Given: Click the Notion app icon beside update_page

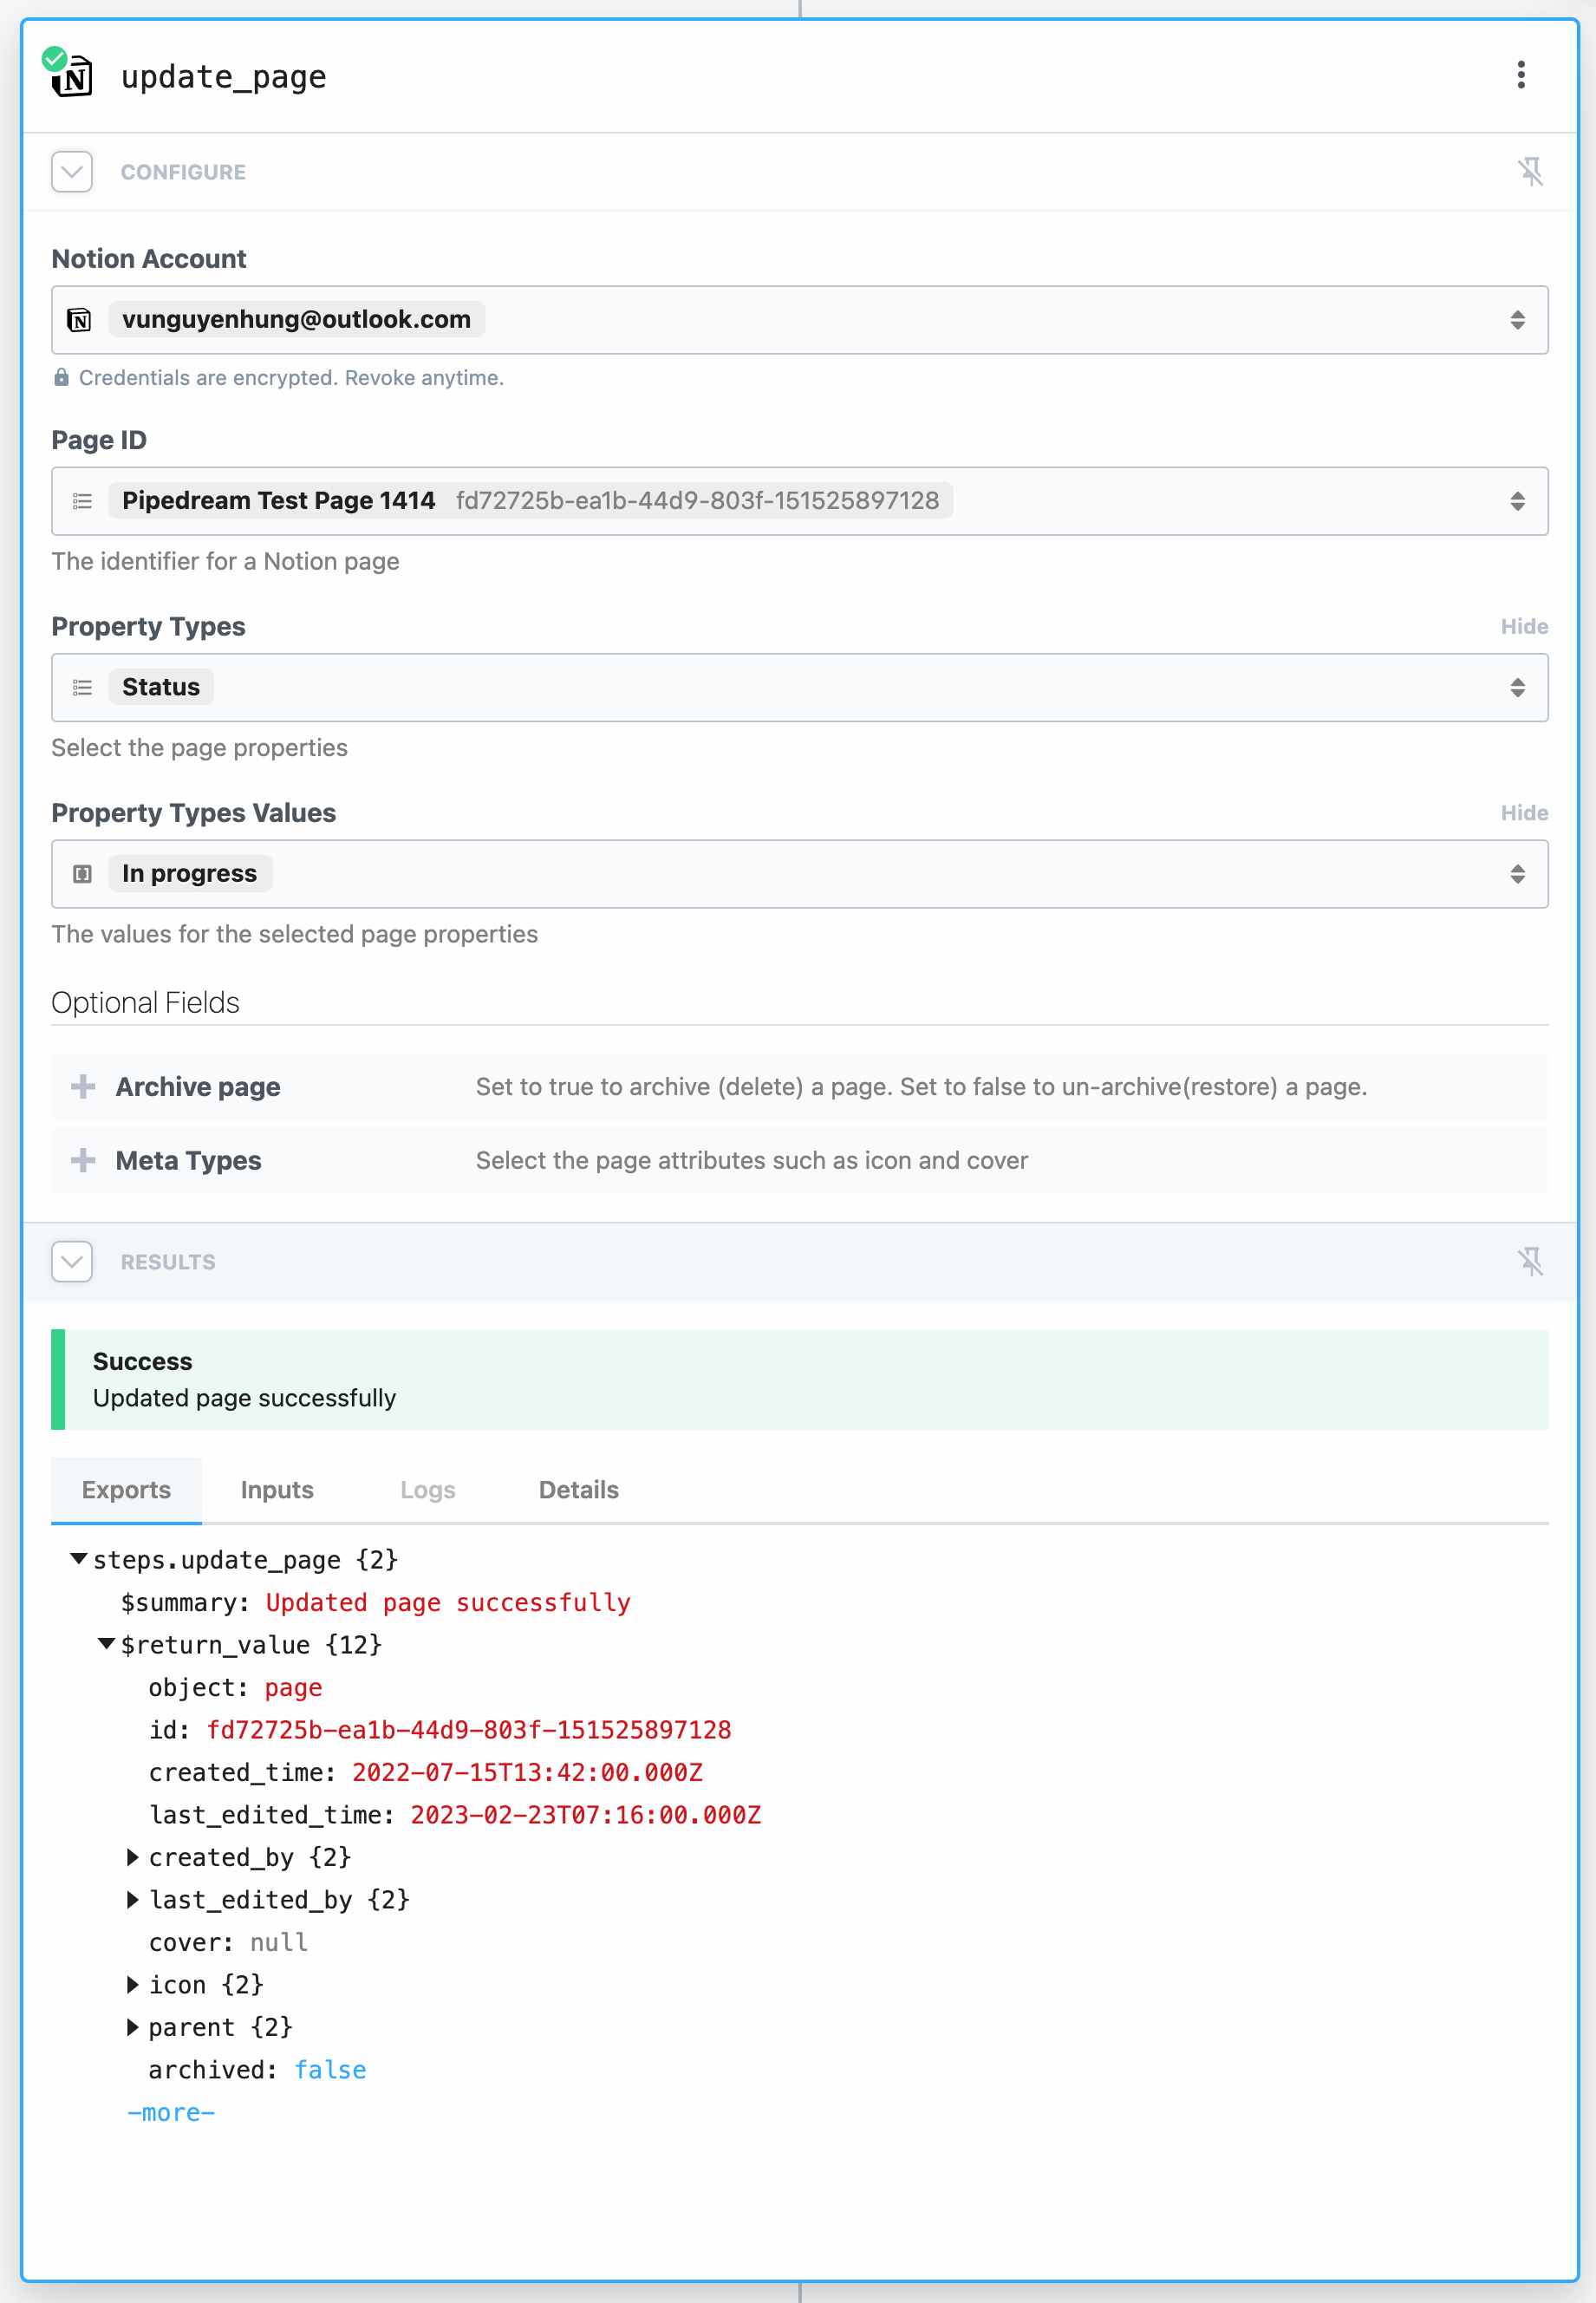Looking at the screenshot, I should (73, 76).
